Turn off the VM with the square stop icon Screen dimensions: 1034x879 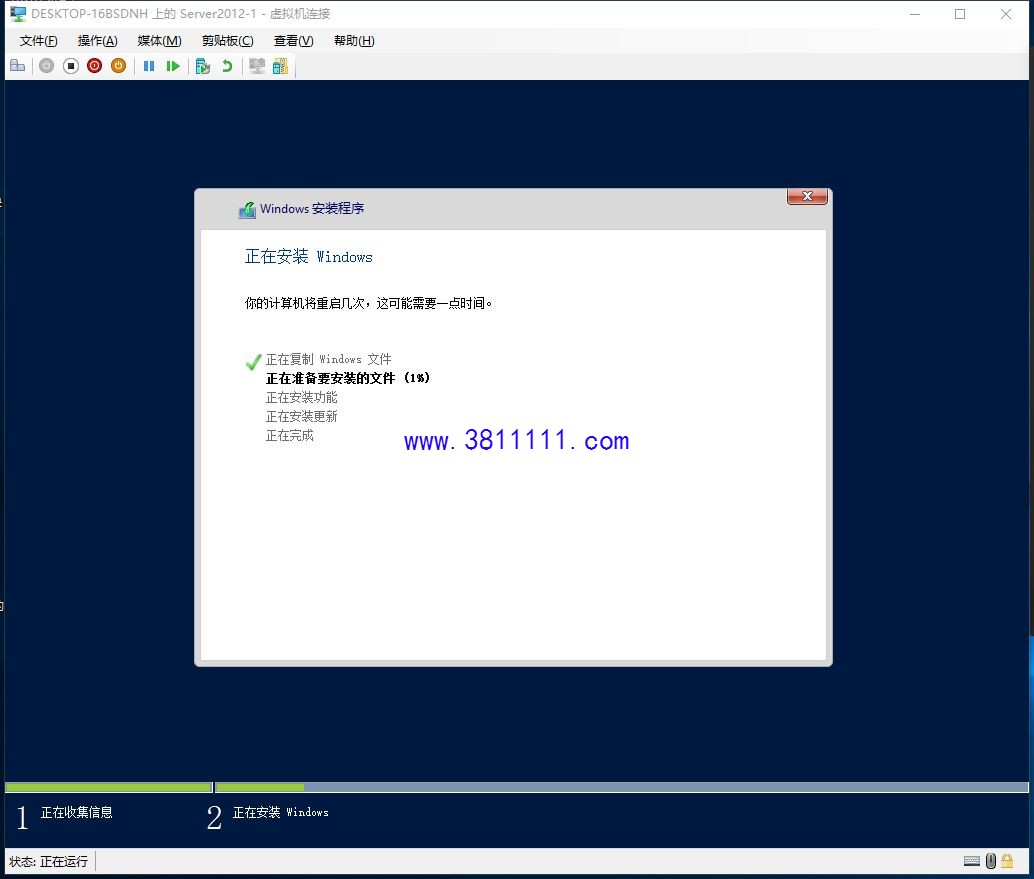tap(71, 66)
